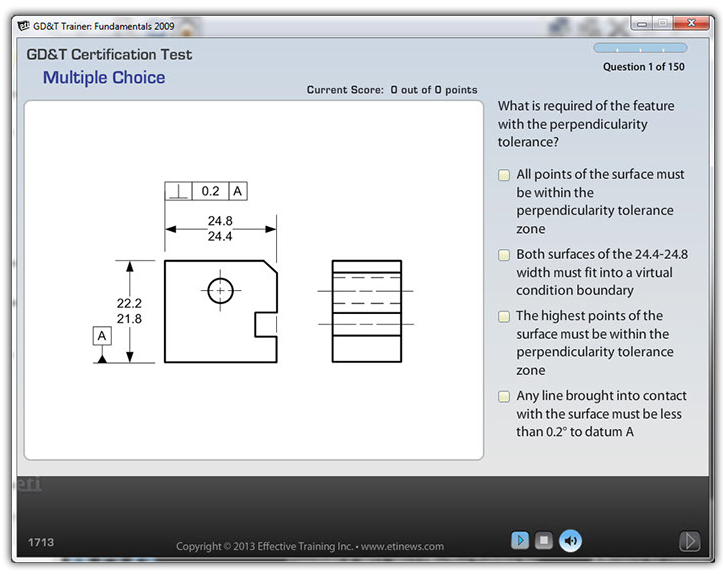
Task: Click the "Question 1 of 150" counter
Action: coord(643,67)
